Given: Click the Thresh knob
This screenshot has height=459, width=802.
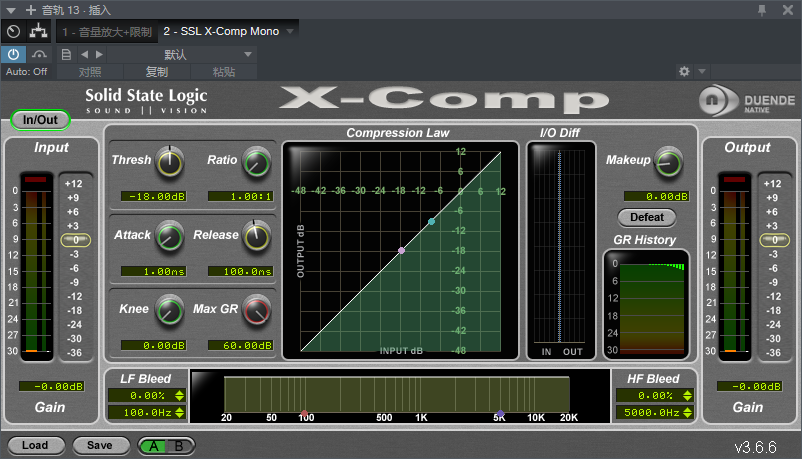Looking at the screenshot, I should [x=170, y=162].
